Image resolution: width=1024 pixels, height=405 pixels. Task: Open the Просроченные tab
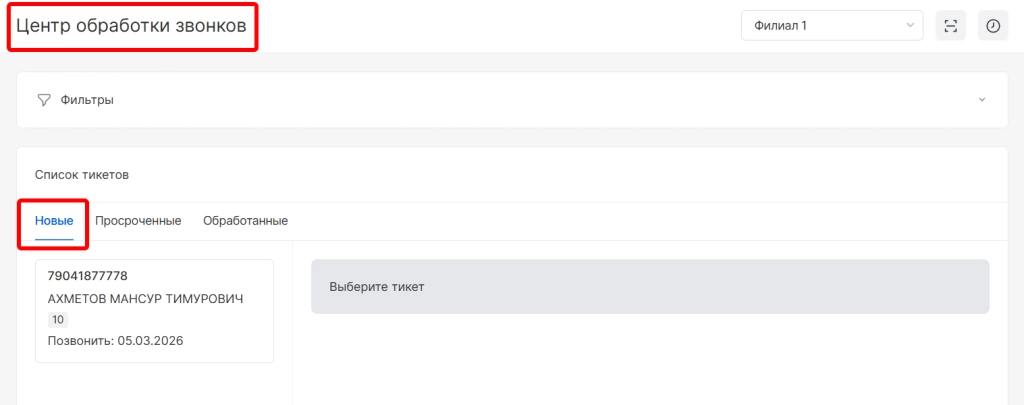click(138, 221)
